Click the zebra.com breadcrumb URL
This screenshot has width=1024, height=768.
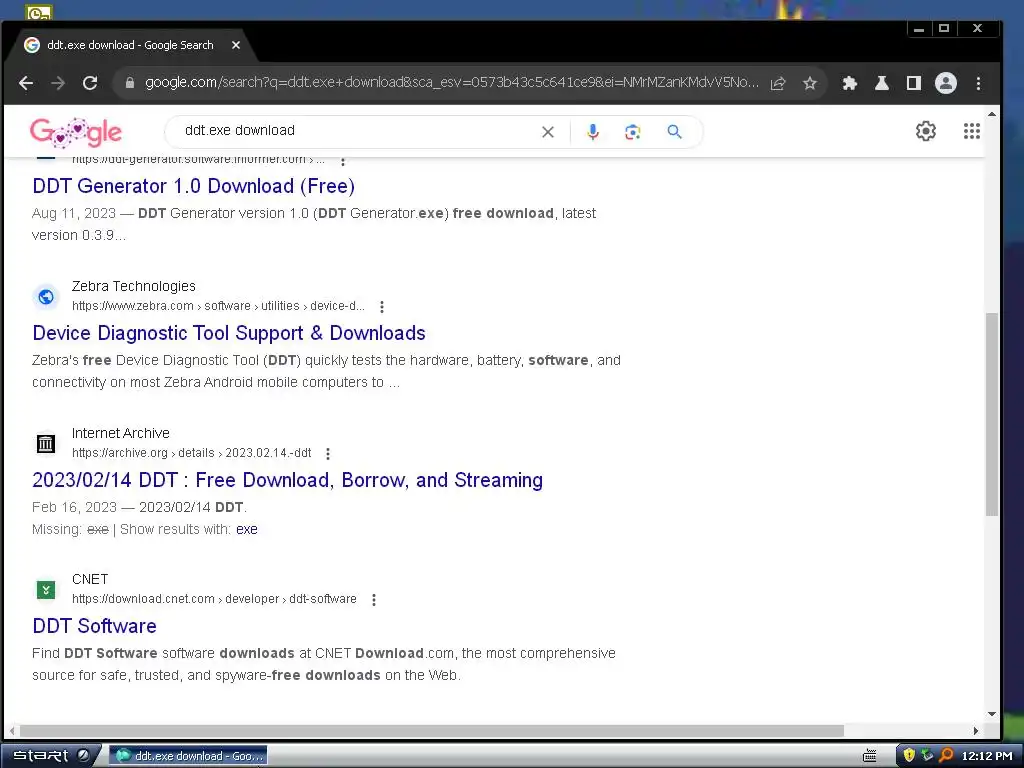[x=218, y=306]
